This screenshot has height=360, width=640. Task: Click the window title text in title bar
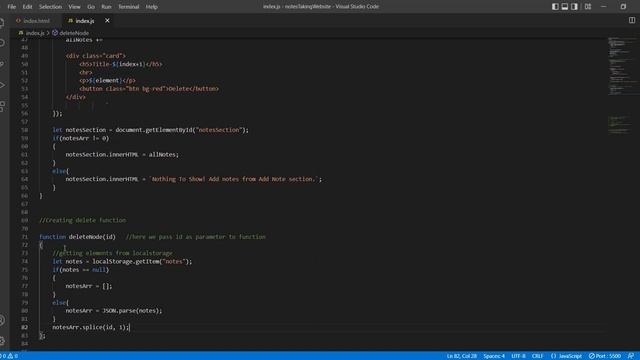321,7
